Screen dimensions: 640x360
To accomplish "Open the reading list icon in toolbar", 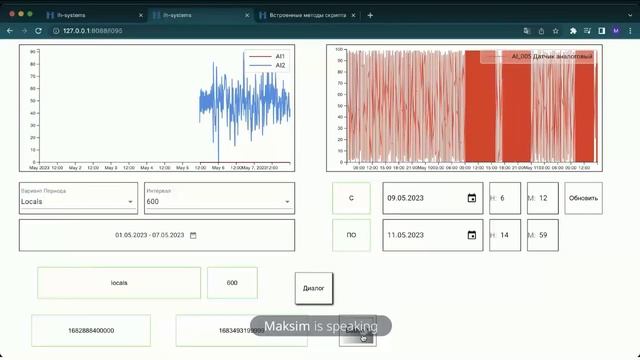I will [587, 31].
